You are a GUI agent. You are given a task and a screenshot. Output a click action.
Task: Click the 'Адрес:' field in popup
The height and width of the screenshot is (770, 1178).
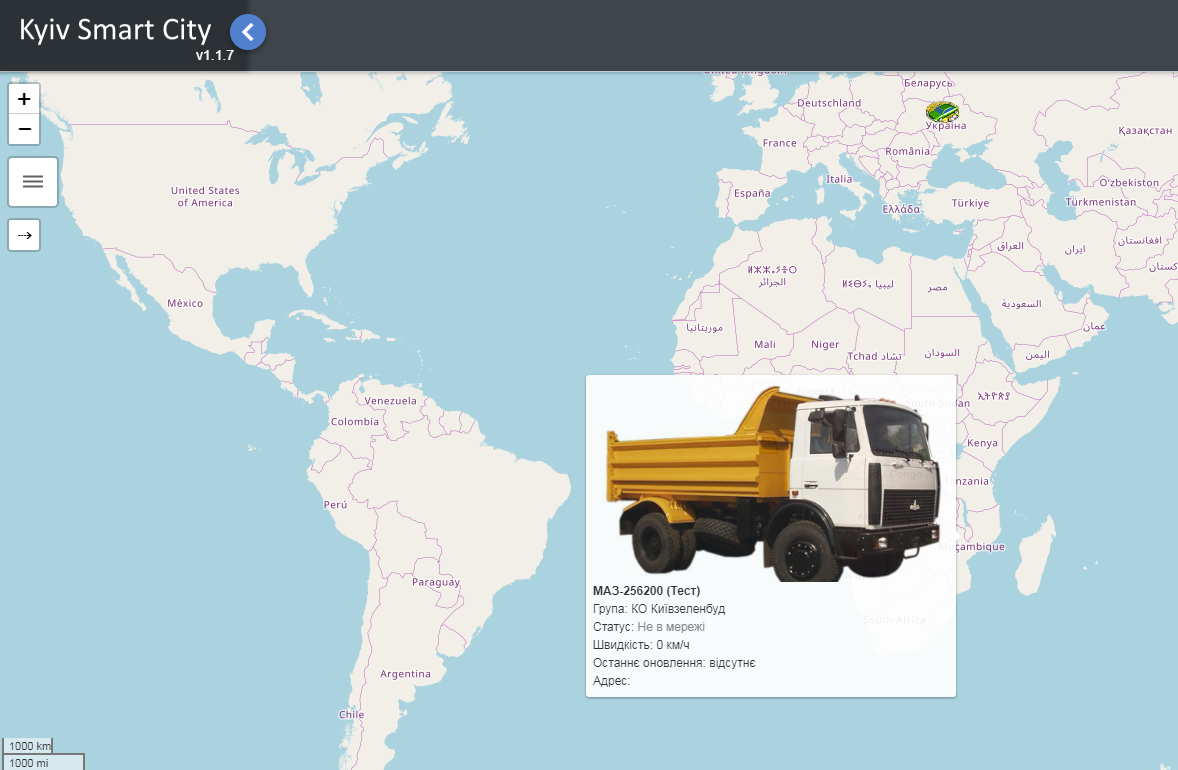611,681
